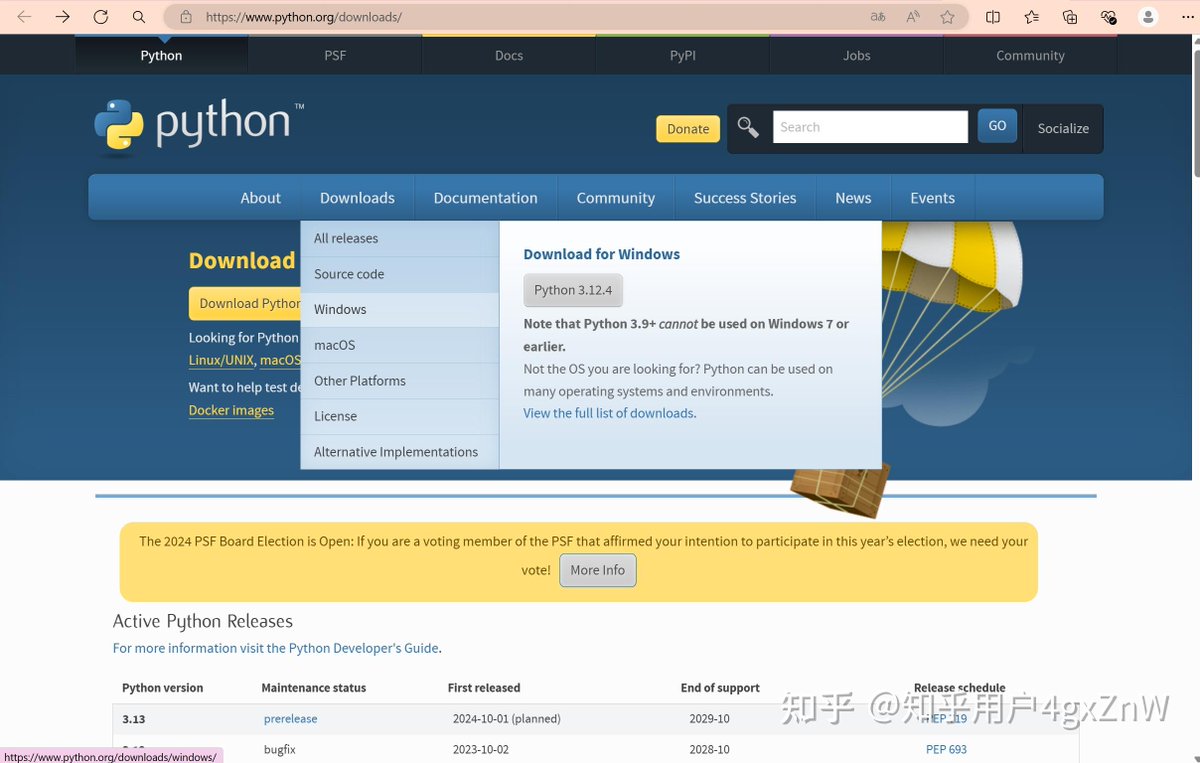Viewport: 1200px width, 763px height.
Task: Select Alternative Implementations menu entry
Action: (x=400, y=452)
